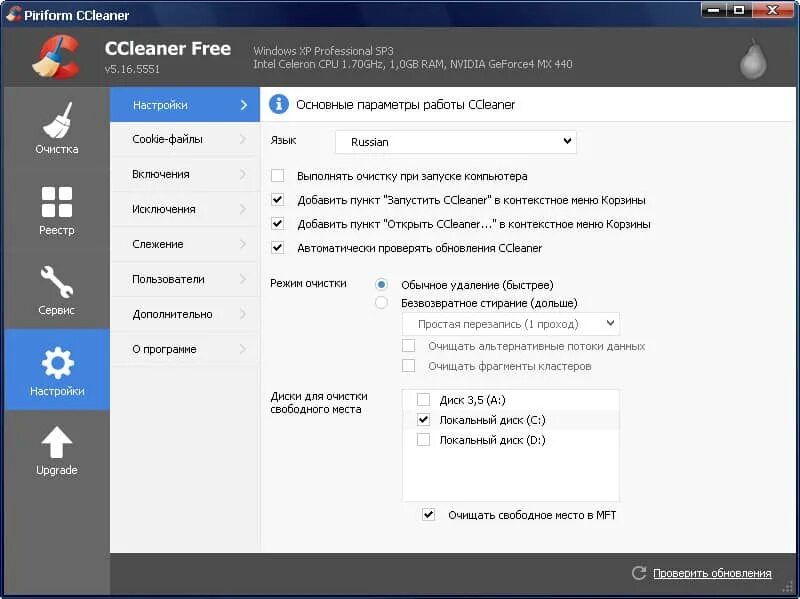The width and height of the screenshot is (800, 599).
Task: Open the Язык Russian dropdown
Action: click(456, 141)
